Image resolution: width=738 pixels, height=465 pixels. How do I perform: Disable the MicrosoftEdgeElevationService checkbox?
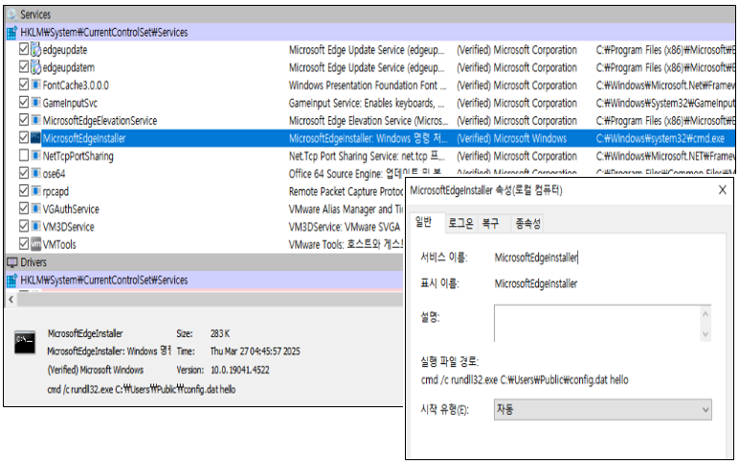[24, 120]
